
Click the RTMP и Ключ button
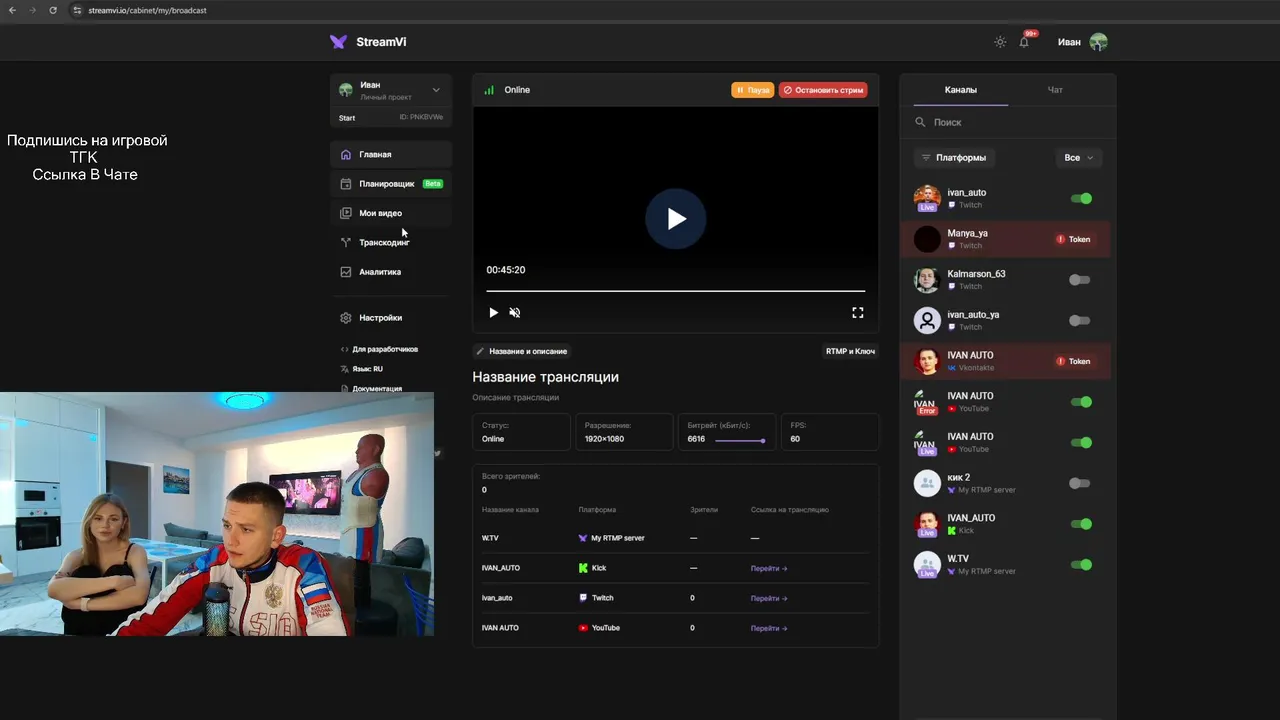point(850,351)
